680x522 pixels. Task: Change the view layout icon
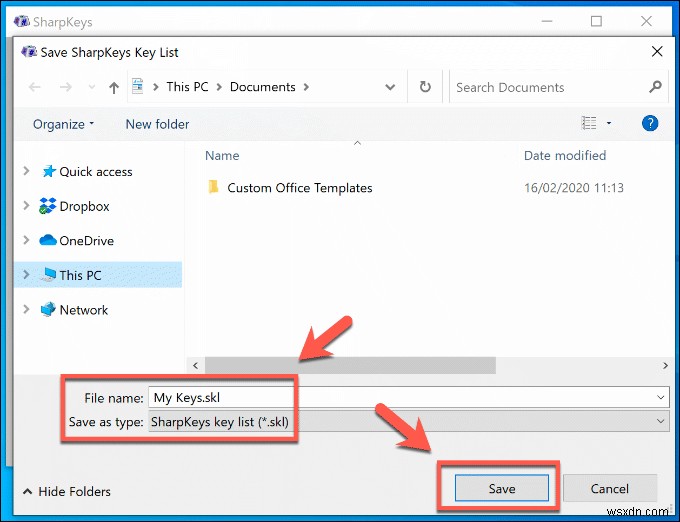click(589, 123)
